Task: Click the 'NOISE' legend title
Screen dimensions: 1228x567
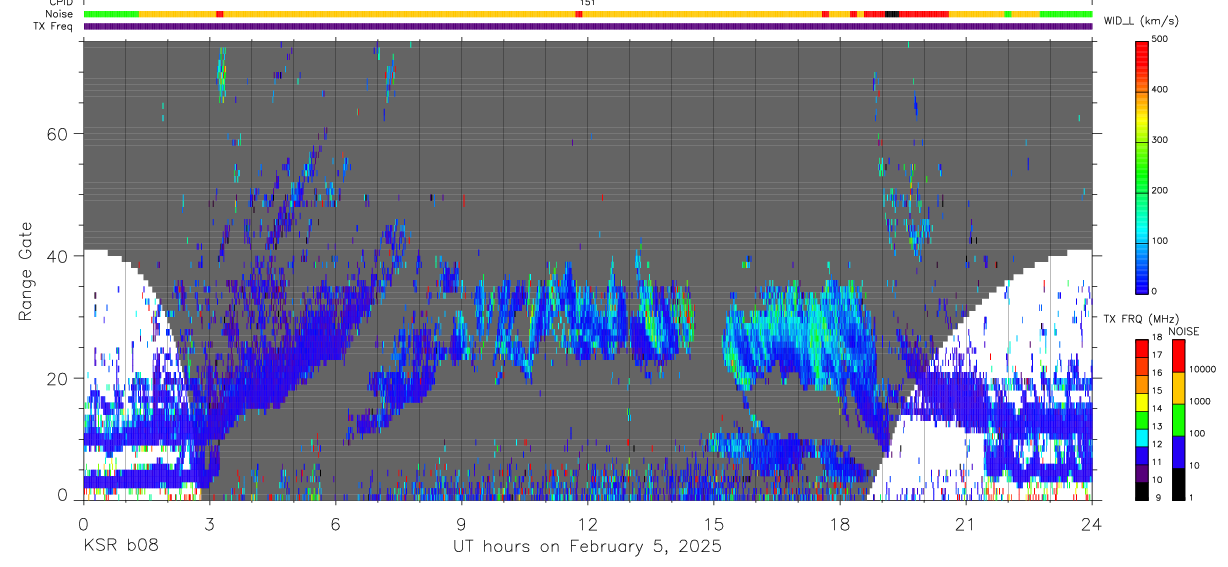Action: pos(1183,331)
